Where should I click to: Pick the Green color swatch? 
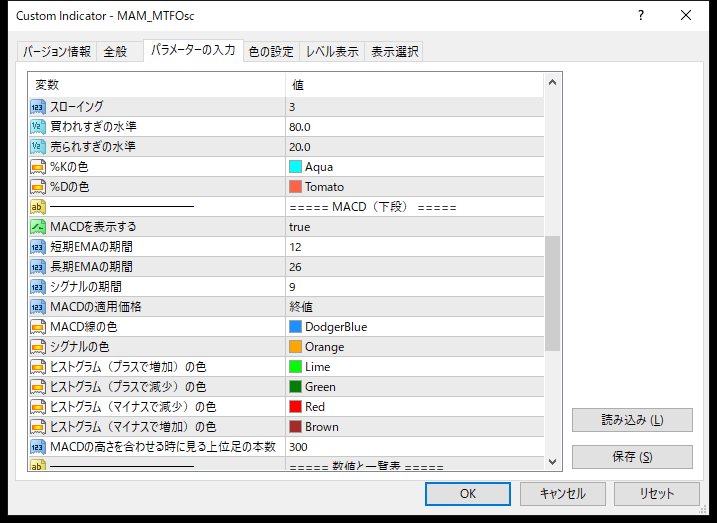click(295, 387)
